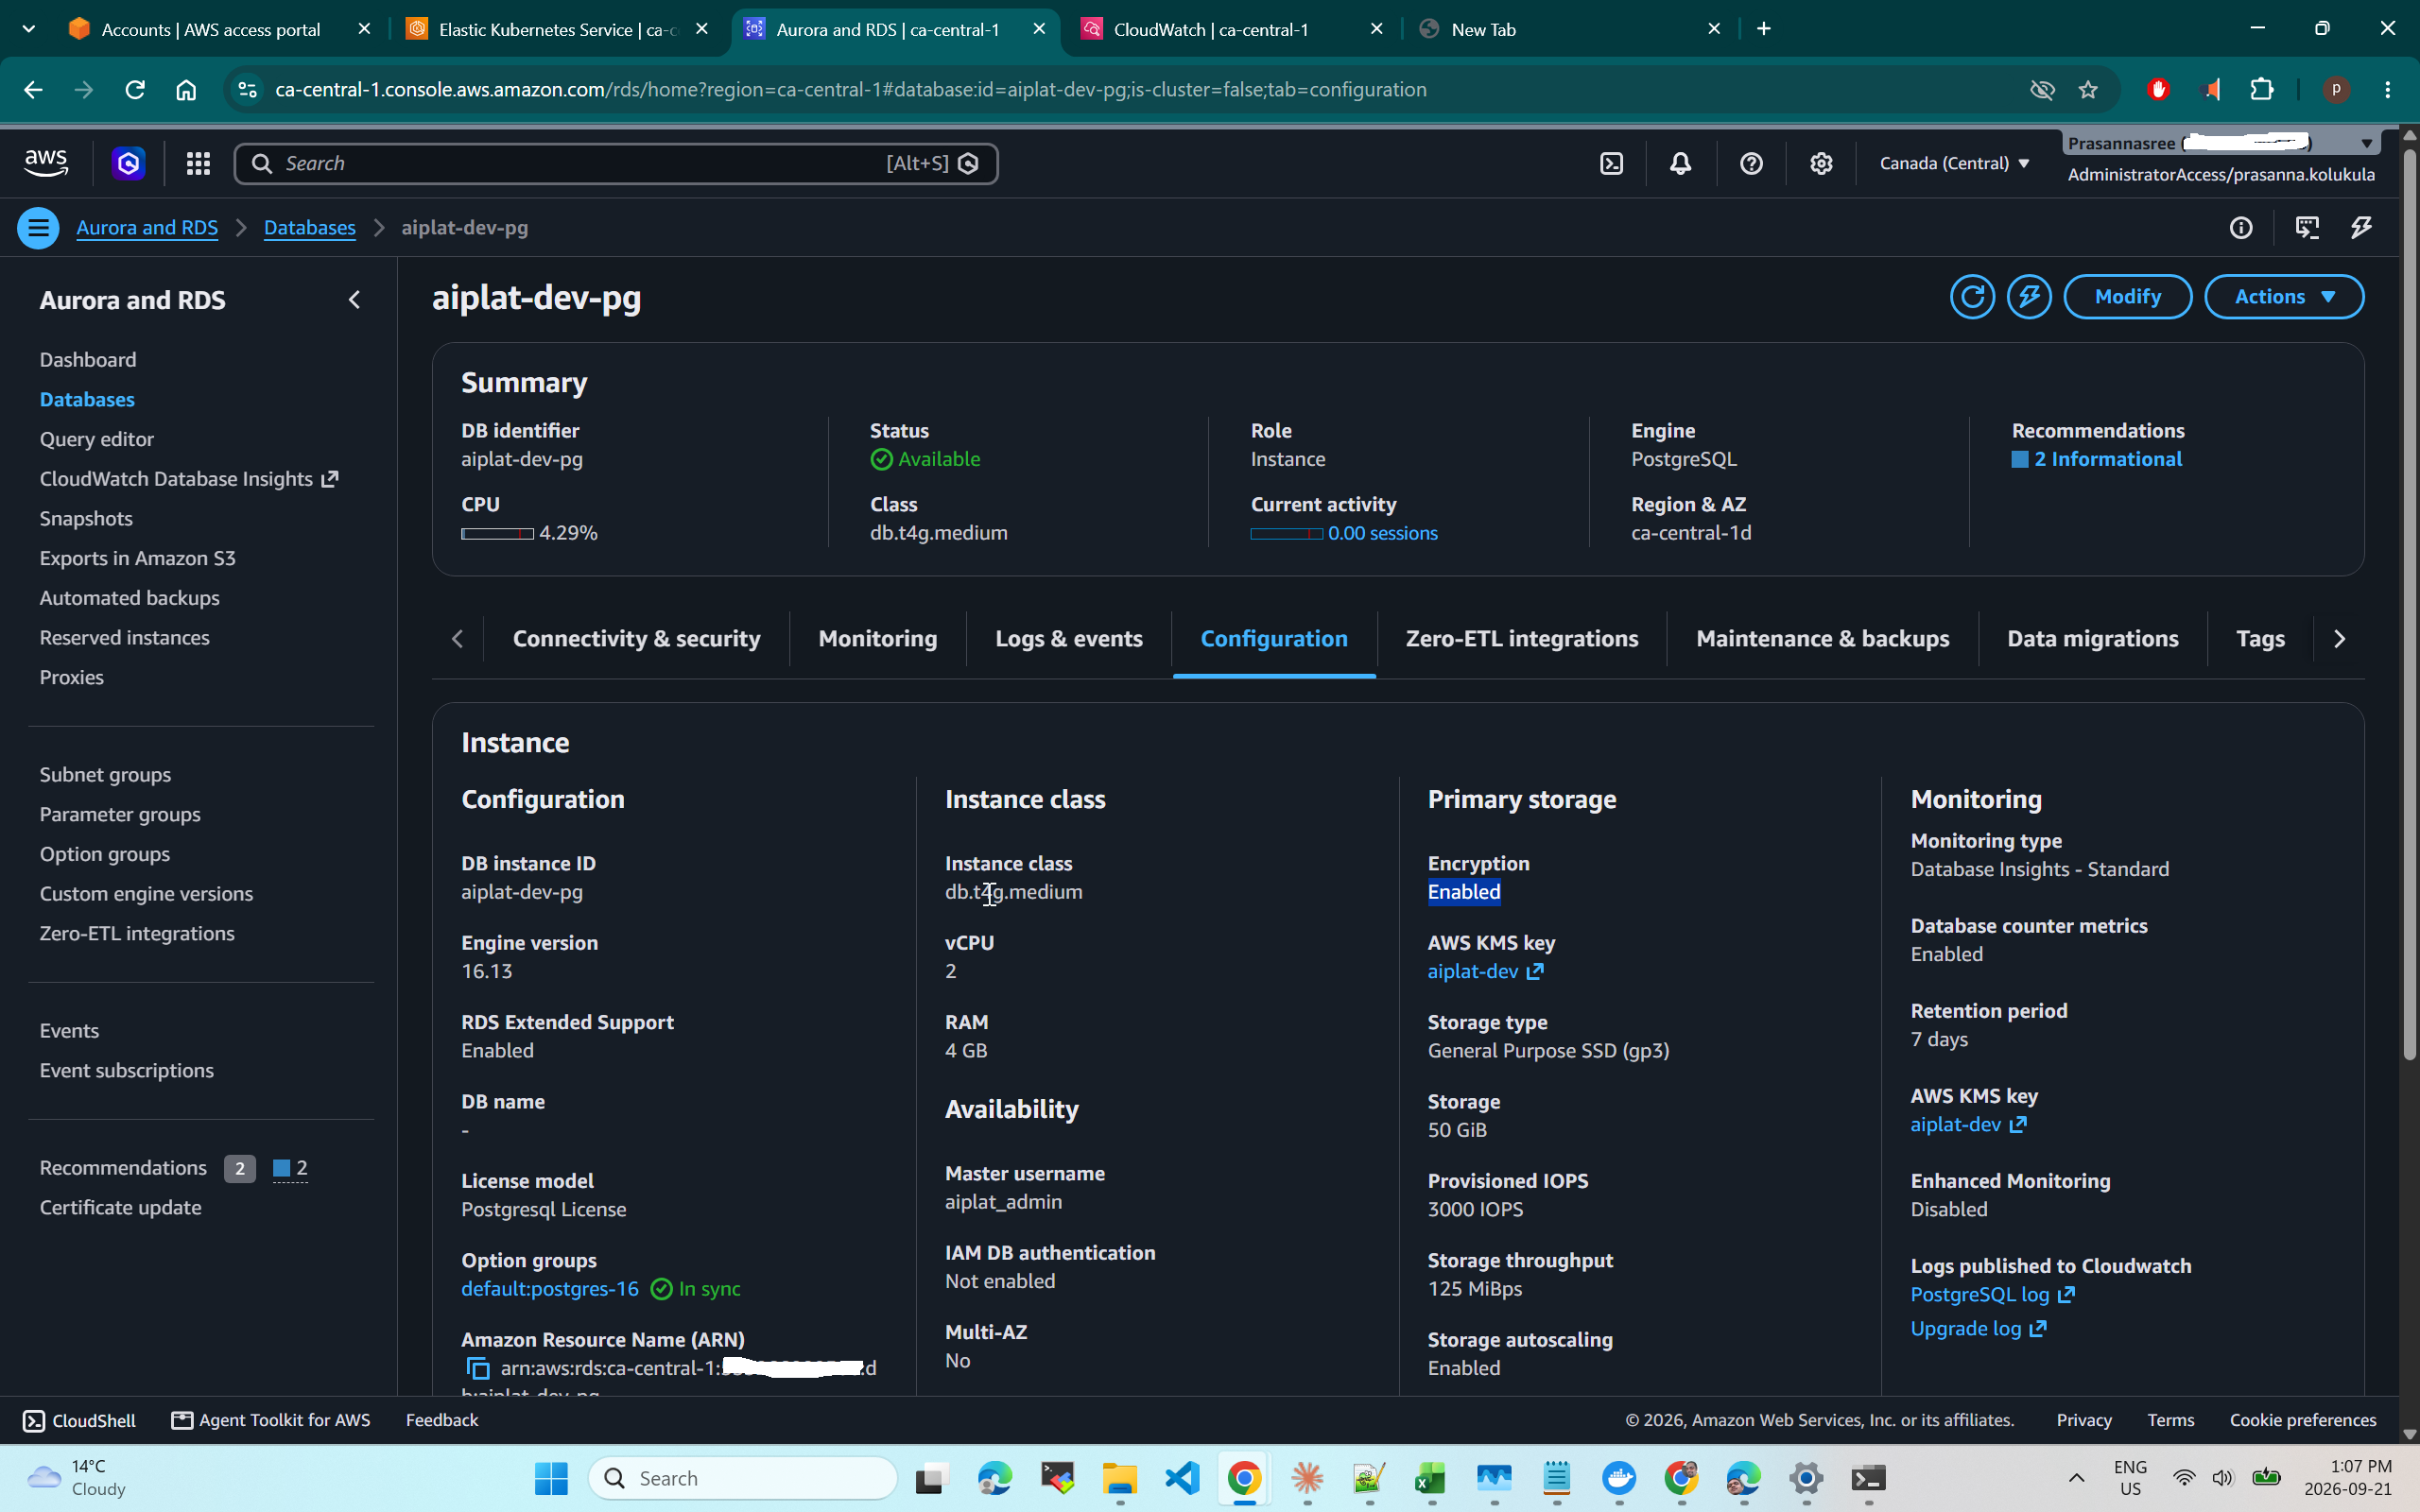Click the AWS console search field
Image resolution: width=2420 pixels, height=1512 pixels.
click(x=616, y=163)
